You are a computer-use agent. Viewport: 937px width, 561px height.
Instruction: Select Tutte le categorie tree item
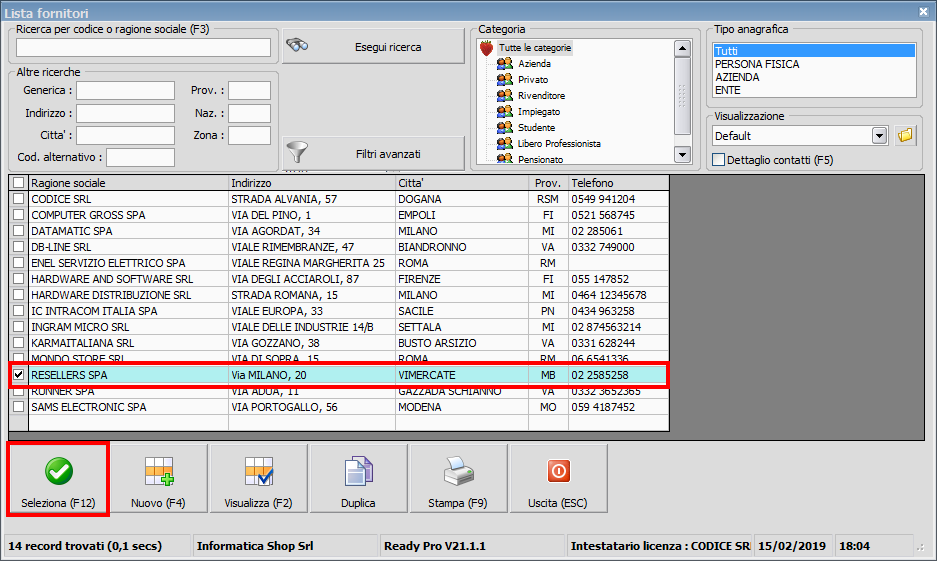pos(535,48)
